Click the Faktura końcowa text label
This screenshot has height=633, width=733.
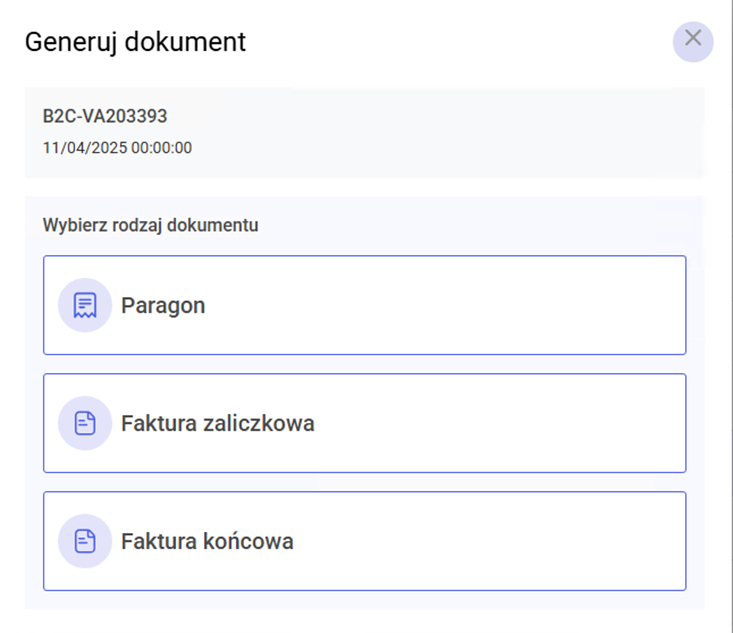[x=207, y=542]
